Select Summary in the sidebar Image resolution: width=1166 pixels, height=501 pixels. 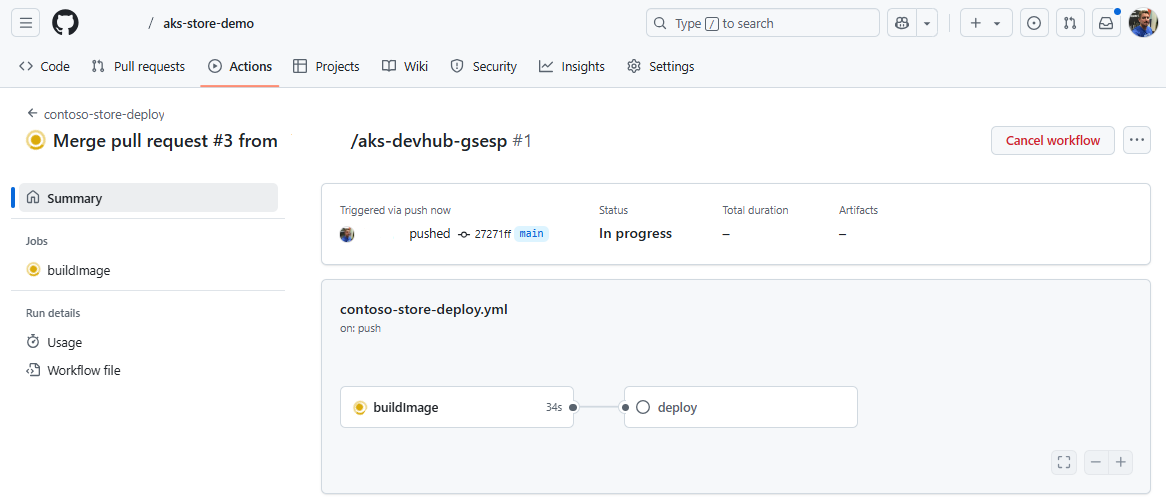click(x=148, y=198)
